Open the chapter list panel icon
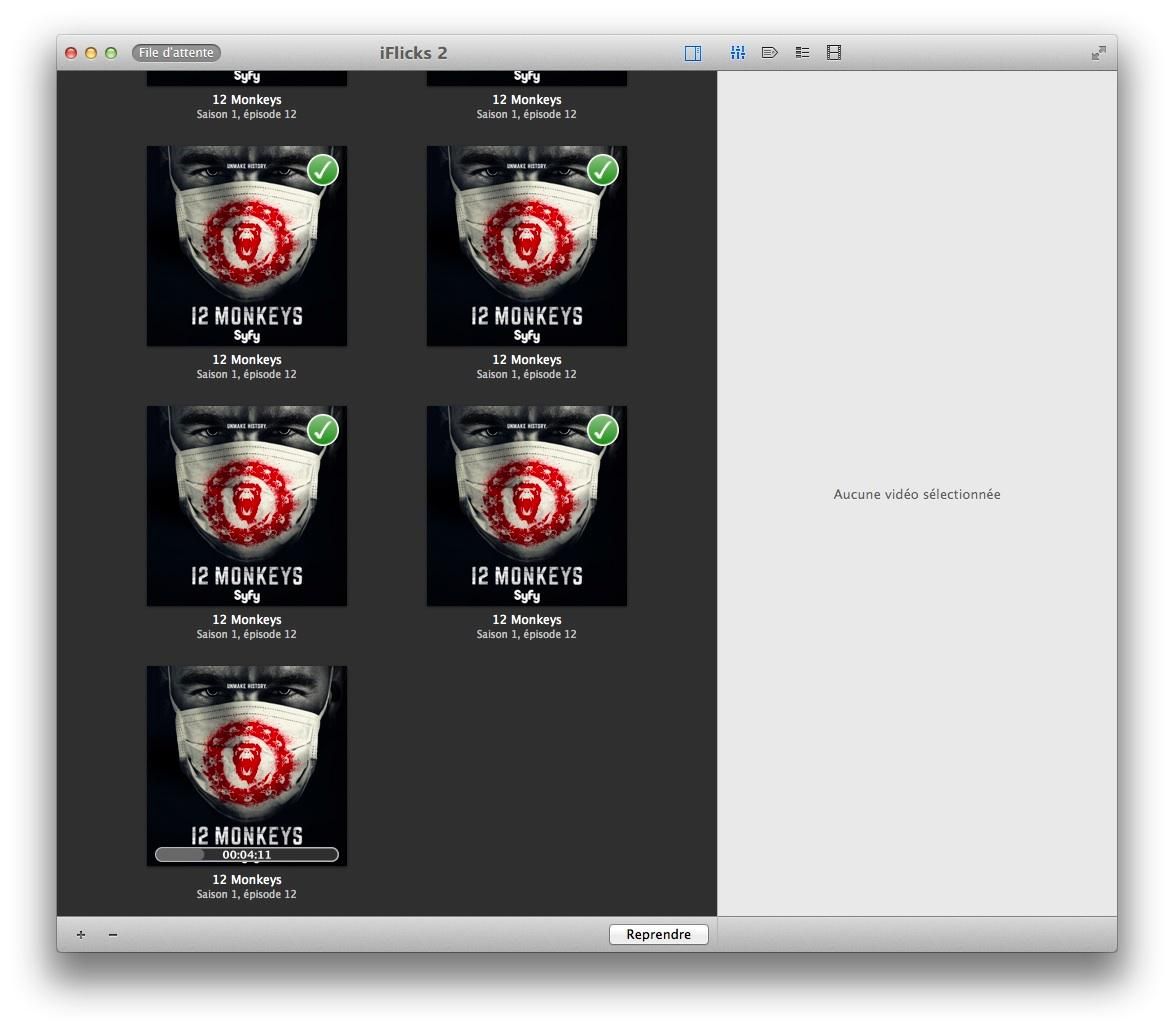The width and height of the screenshot is (1174, 1031). pos(802,52)
